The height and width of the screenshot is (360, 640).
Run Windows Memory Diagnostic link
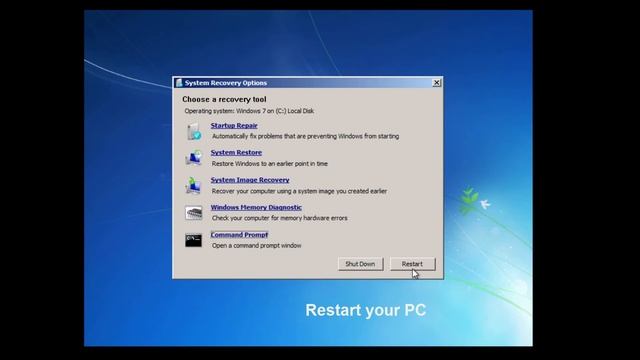(256, 207)
